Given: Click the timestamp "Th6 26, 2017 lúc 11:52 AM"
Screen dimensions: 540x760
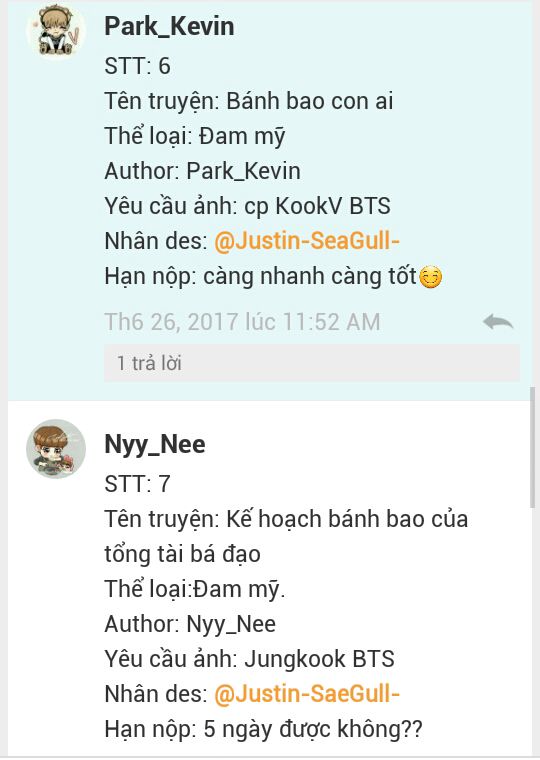Looking at the screenshot, I should click(x=242, y=322).
